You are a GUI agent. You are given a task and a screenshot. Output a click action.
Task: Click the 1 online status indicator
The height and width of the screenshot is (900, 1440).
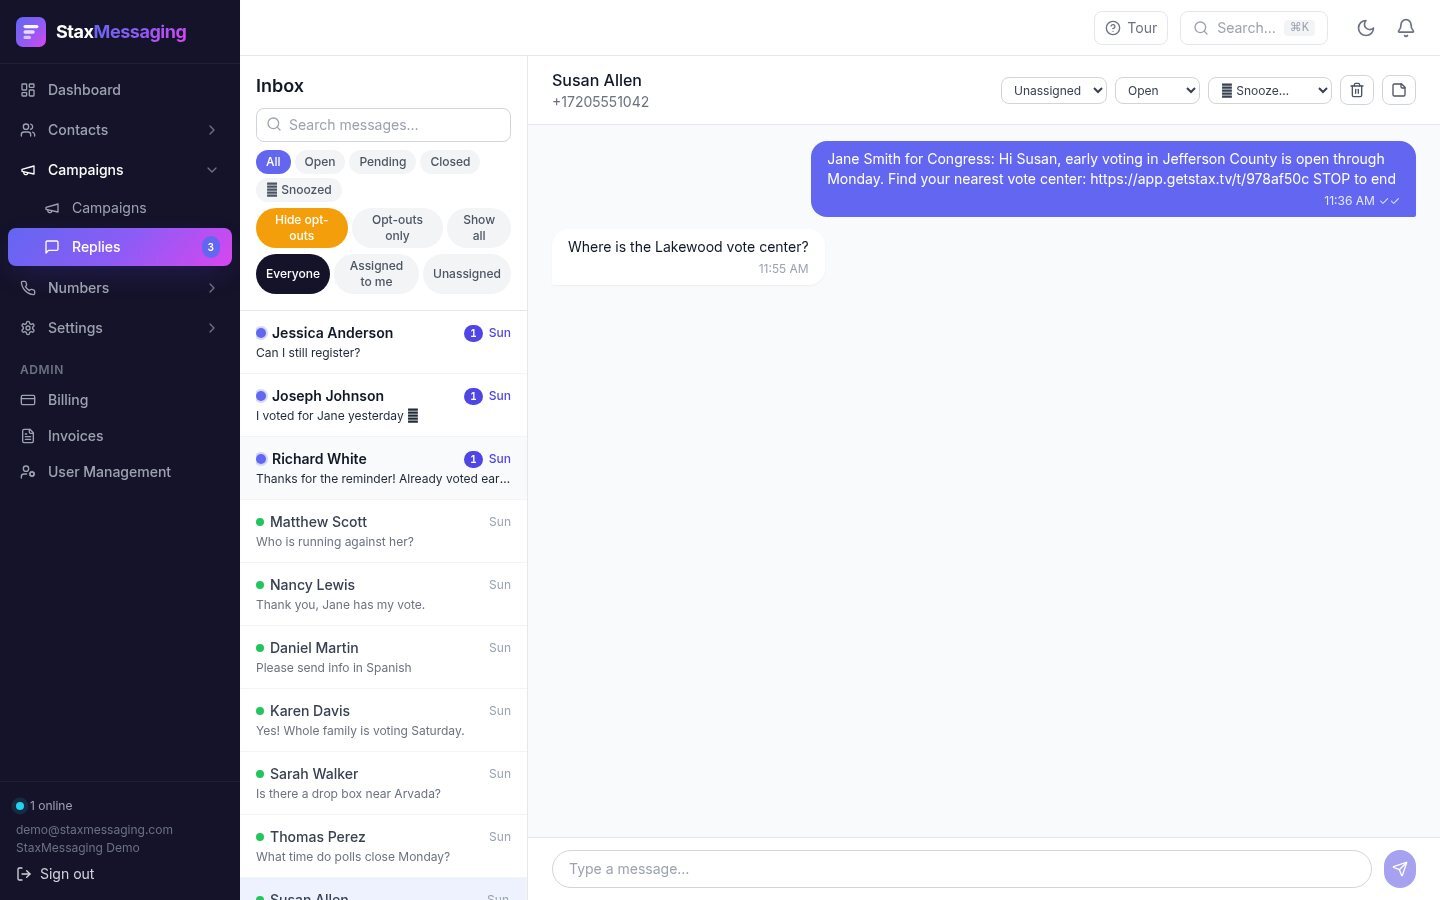(44, 806)
